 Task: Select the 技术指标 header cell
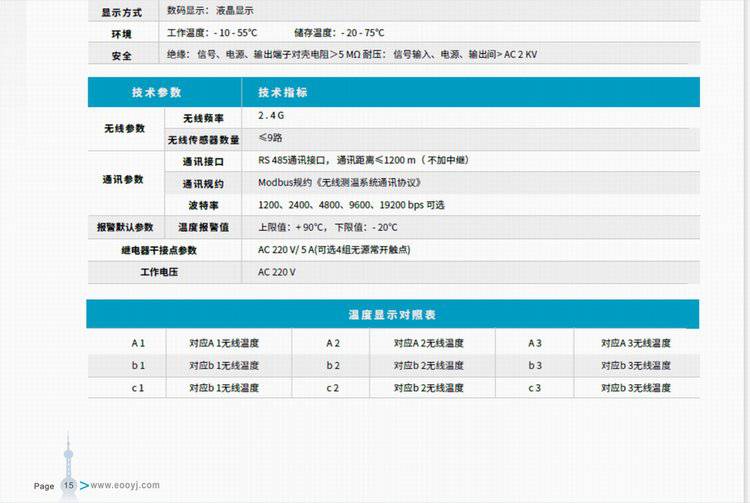coord(471,92)
